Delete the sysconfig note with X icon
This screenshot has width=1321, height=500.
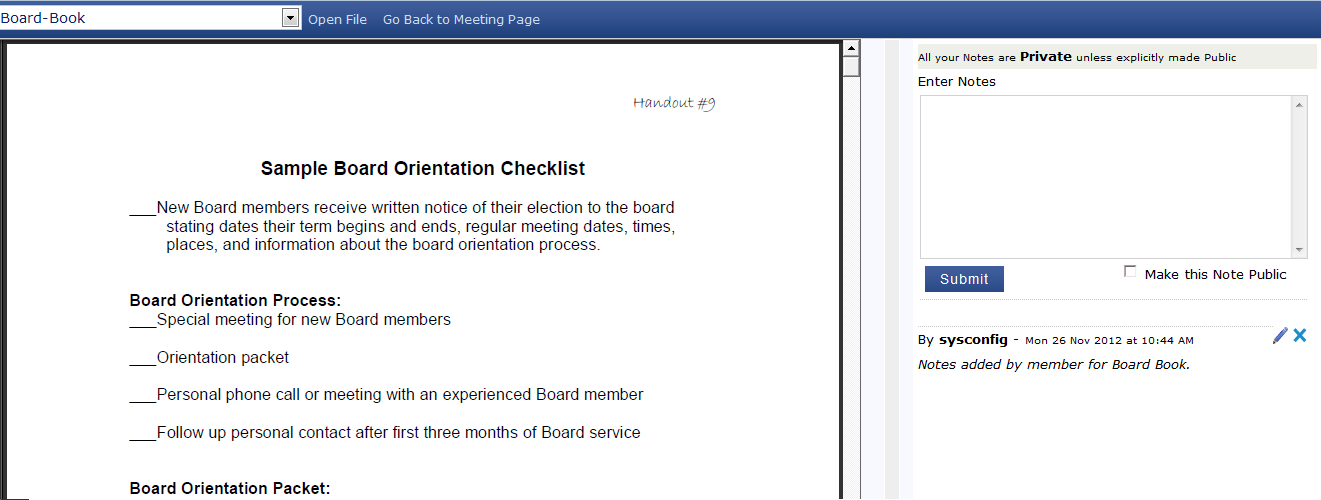1300,336
